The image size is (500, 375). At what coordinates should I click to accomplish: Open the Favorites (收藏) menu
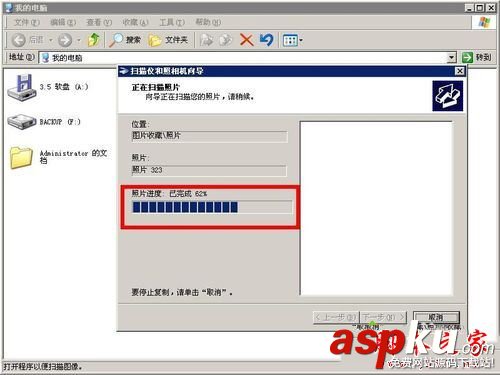tap(135, 22)
